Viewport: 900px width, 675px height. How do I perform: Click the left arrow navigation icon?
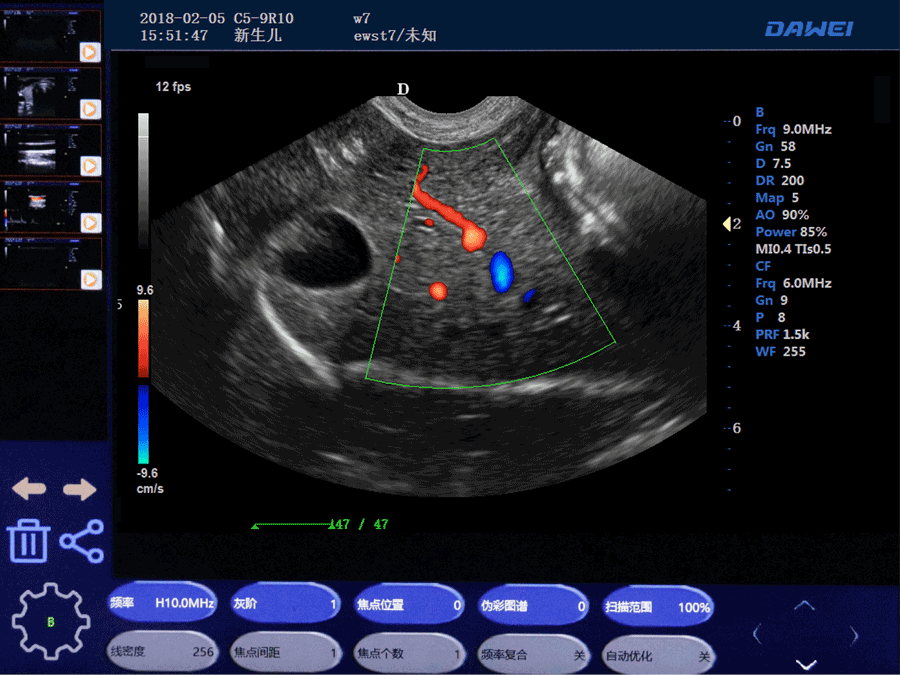28,489
